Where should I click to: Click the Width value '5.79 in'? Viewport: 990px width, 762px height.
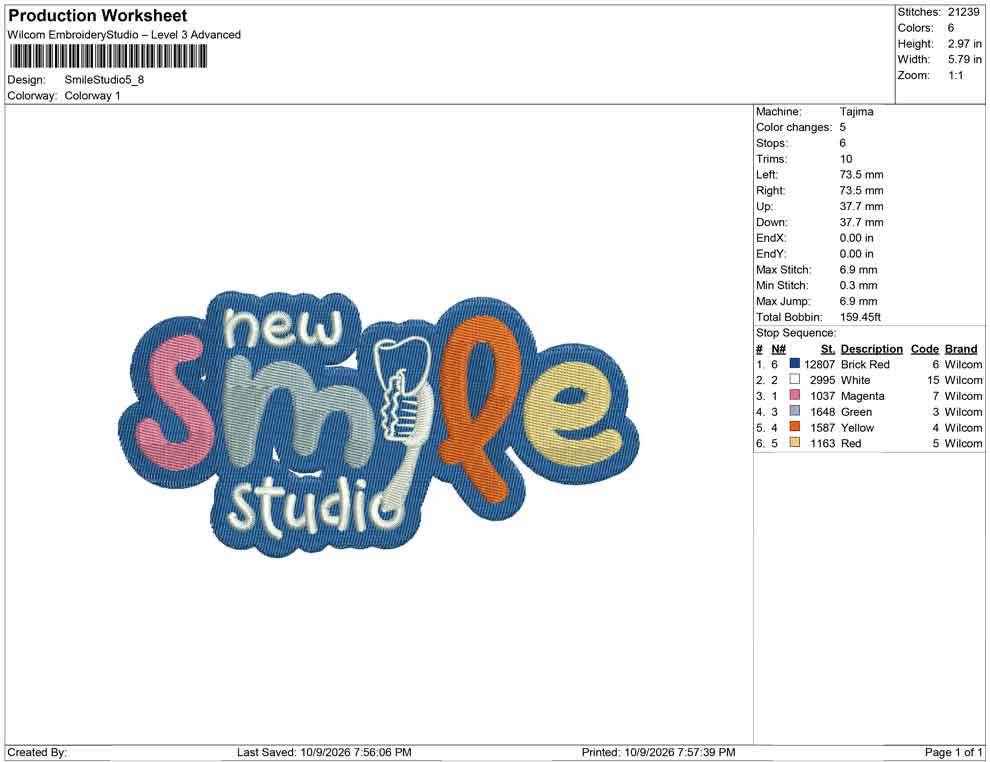point(964,59)
